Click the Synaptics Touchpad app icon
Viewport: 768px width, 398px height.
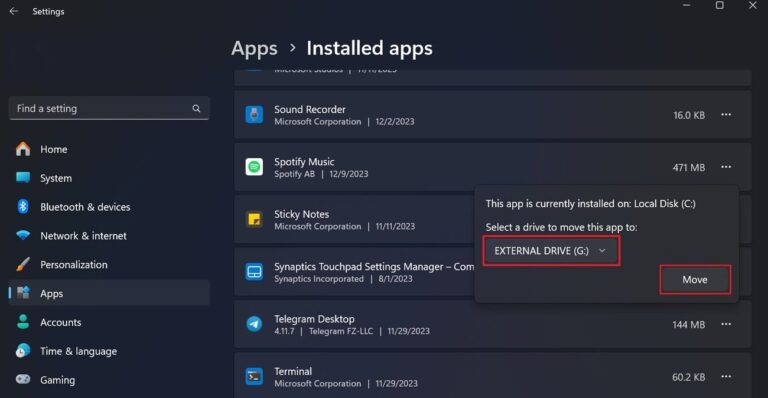coord(254,272)
